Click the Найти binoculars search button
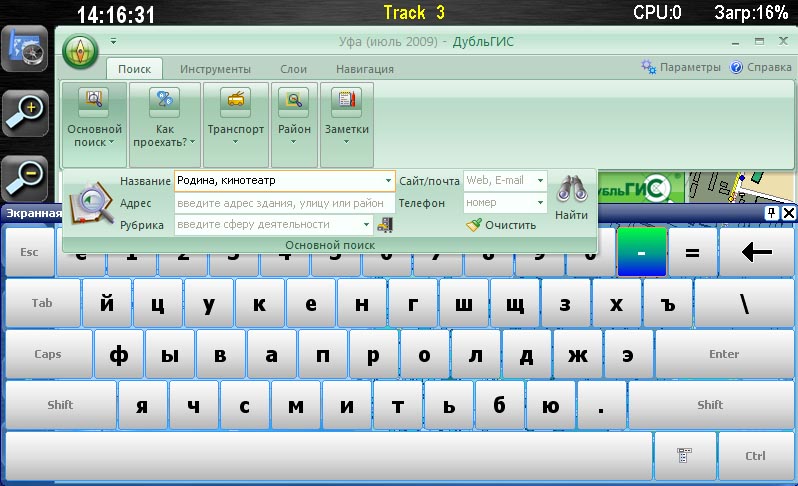Image resolution: width=798 pixels, height=486 pixels. pos(571,197)
